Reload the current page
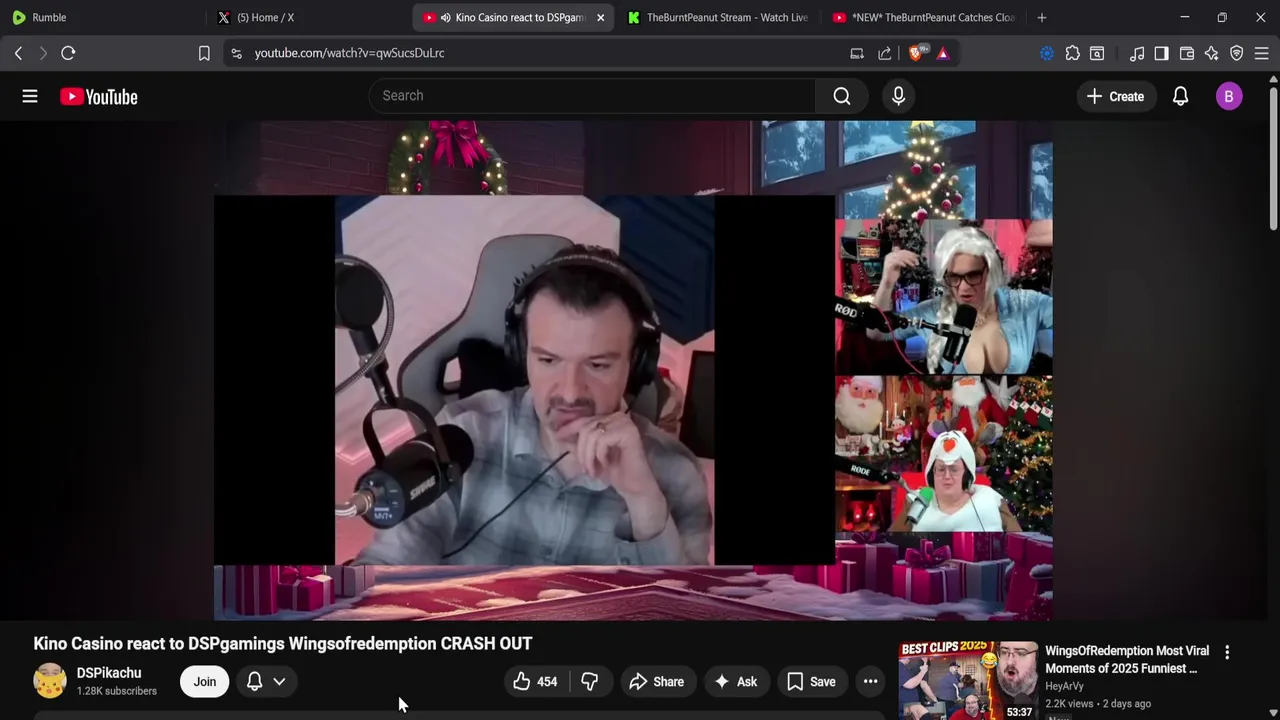This screenshot has height=720, width=1280. 68,53
